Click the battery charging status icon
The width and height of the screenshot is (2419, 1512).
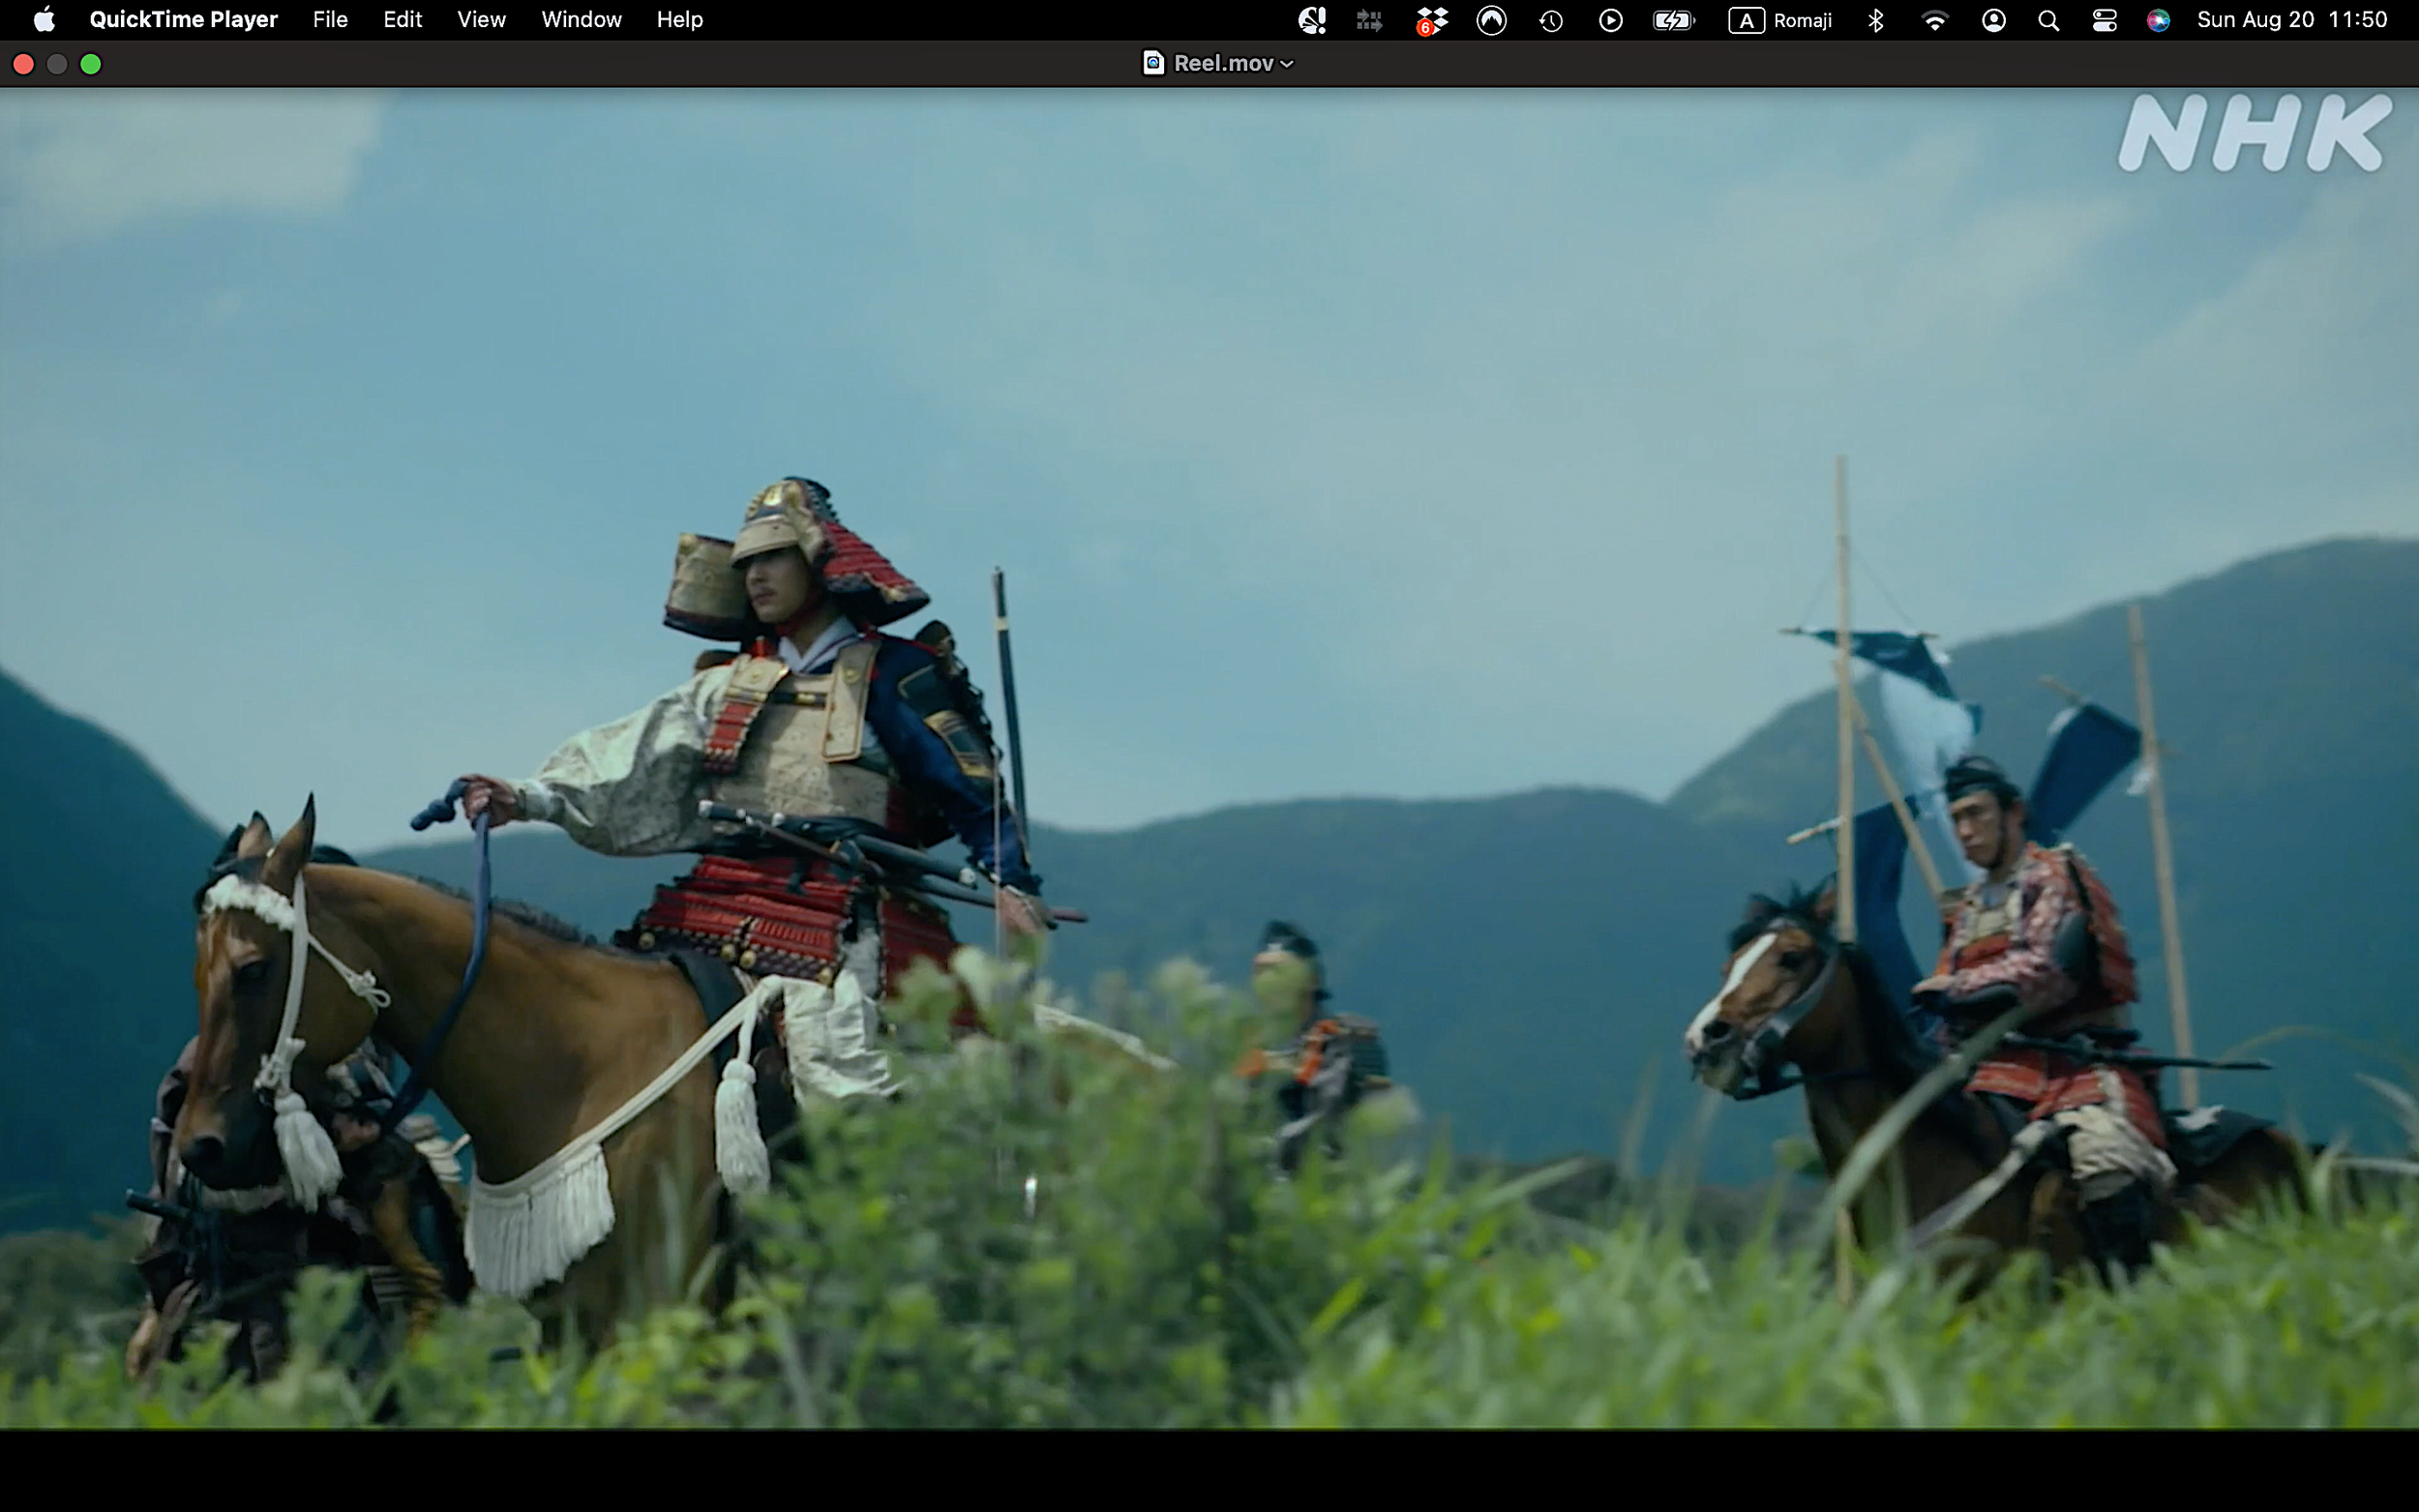coord(1673,20)
